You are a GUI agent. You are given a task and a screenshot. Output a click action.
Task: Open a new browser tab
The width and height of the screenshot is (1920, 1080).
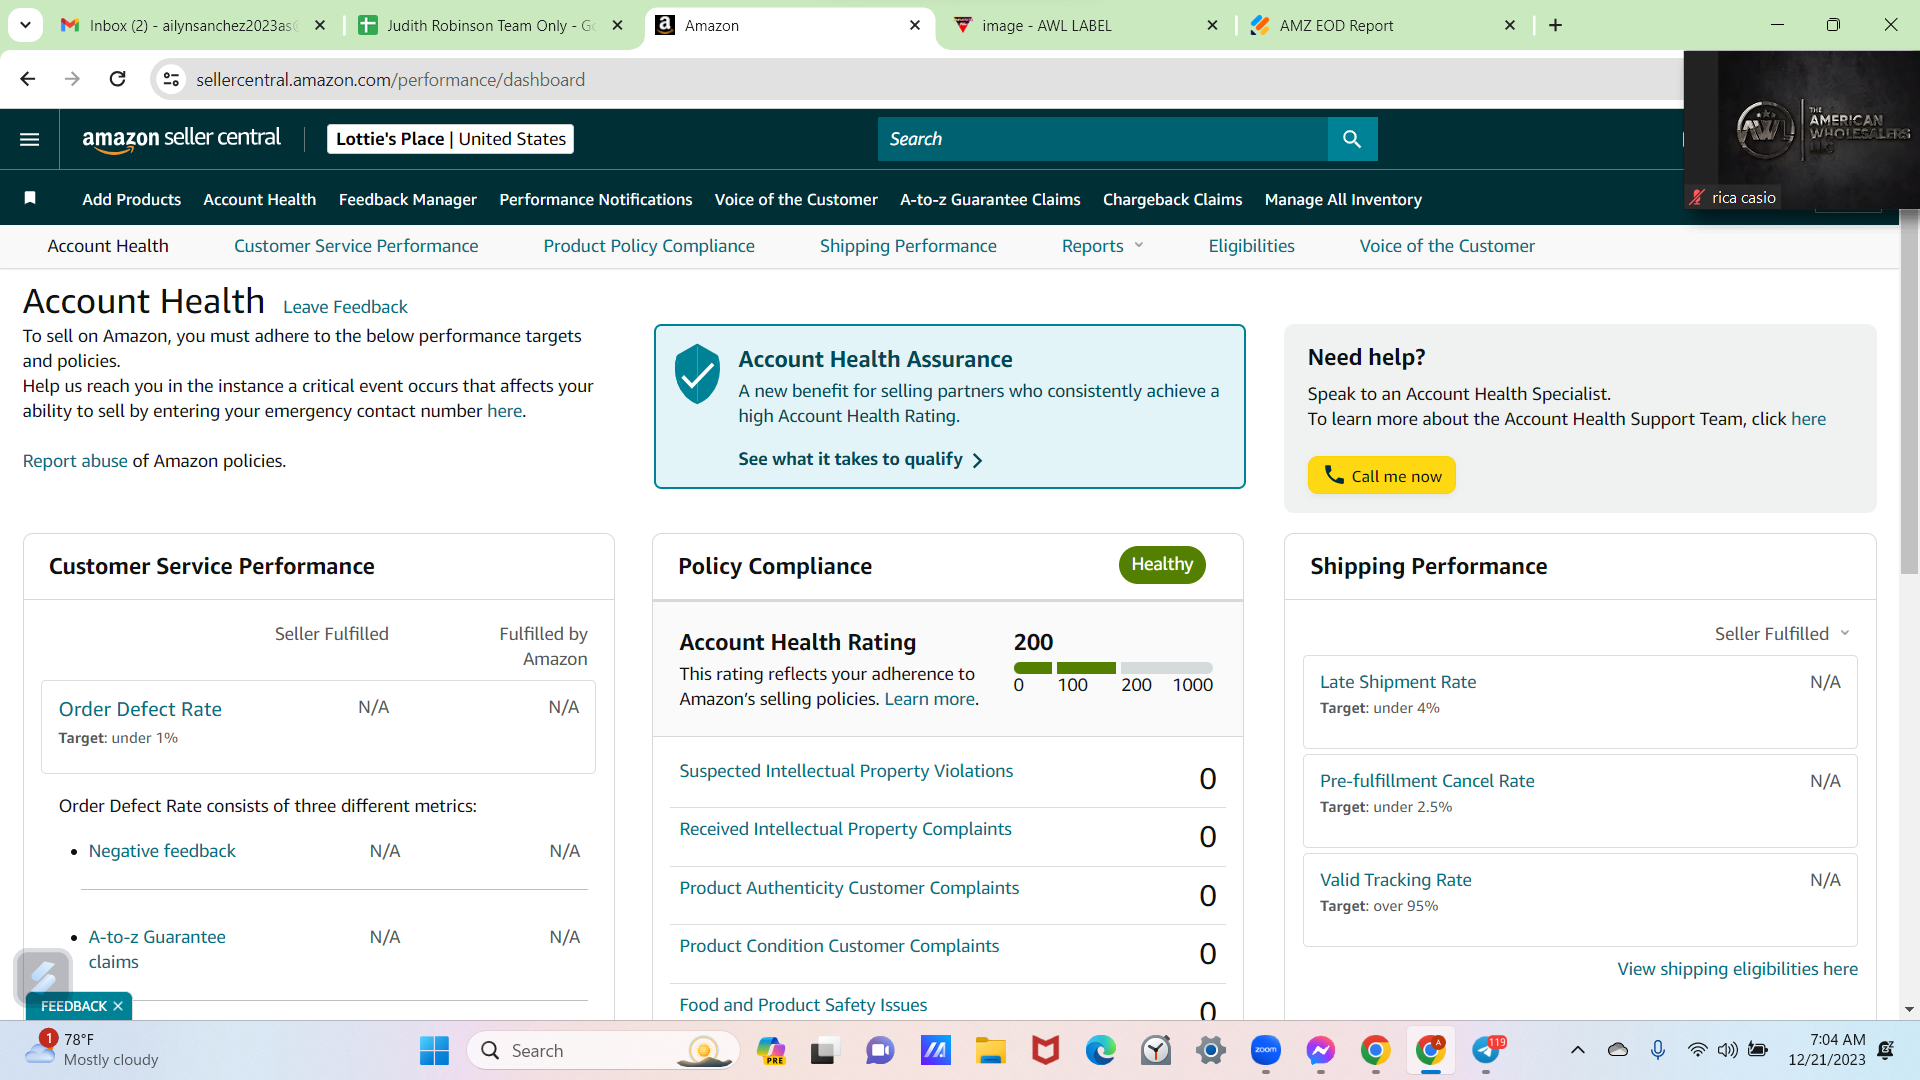(x=1555, y=25)
